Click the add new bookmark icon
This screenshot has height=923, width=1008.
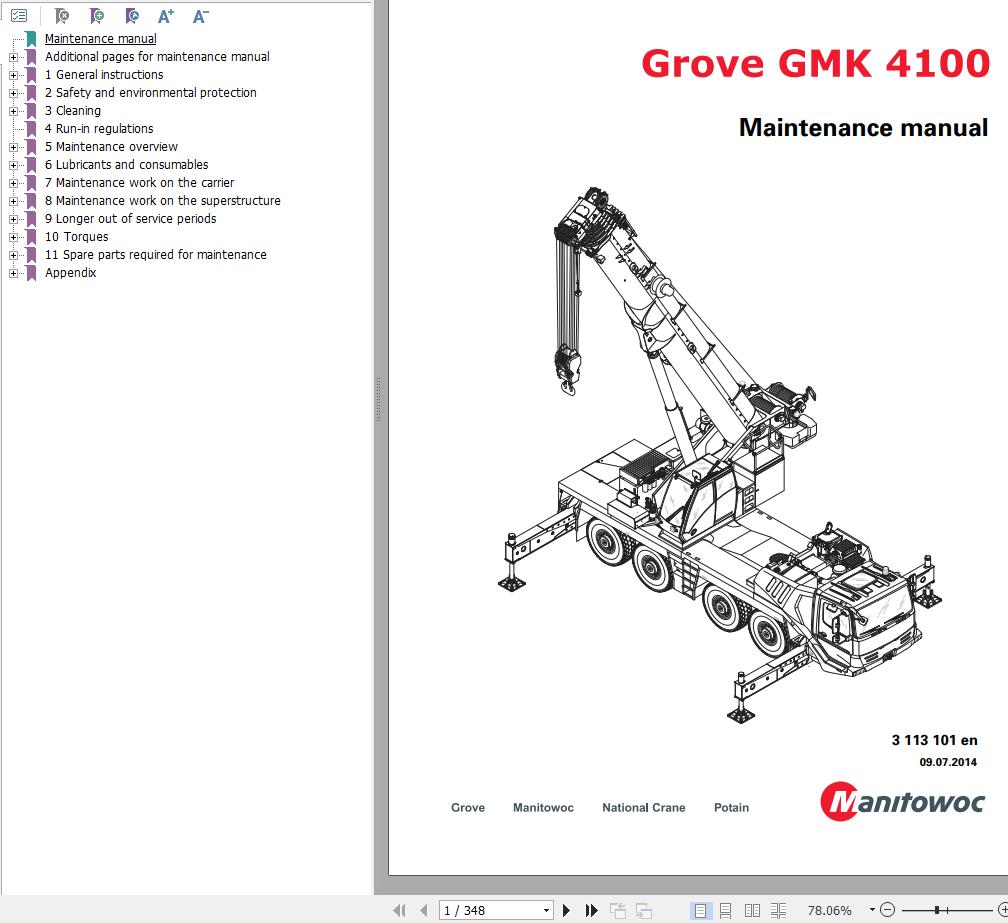click(x=96, y=15)
